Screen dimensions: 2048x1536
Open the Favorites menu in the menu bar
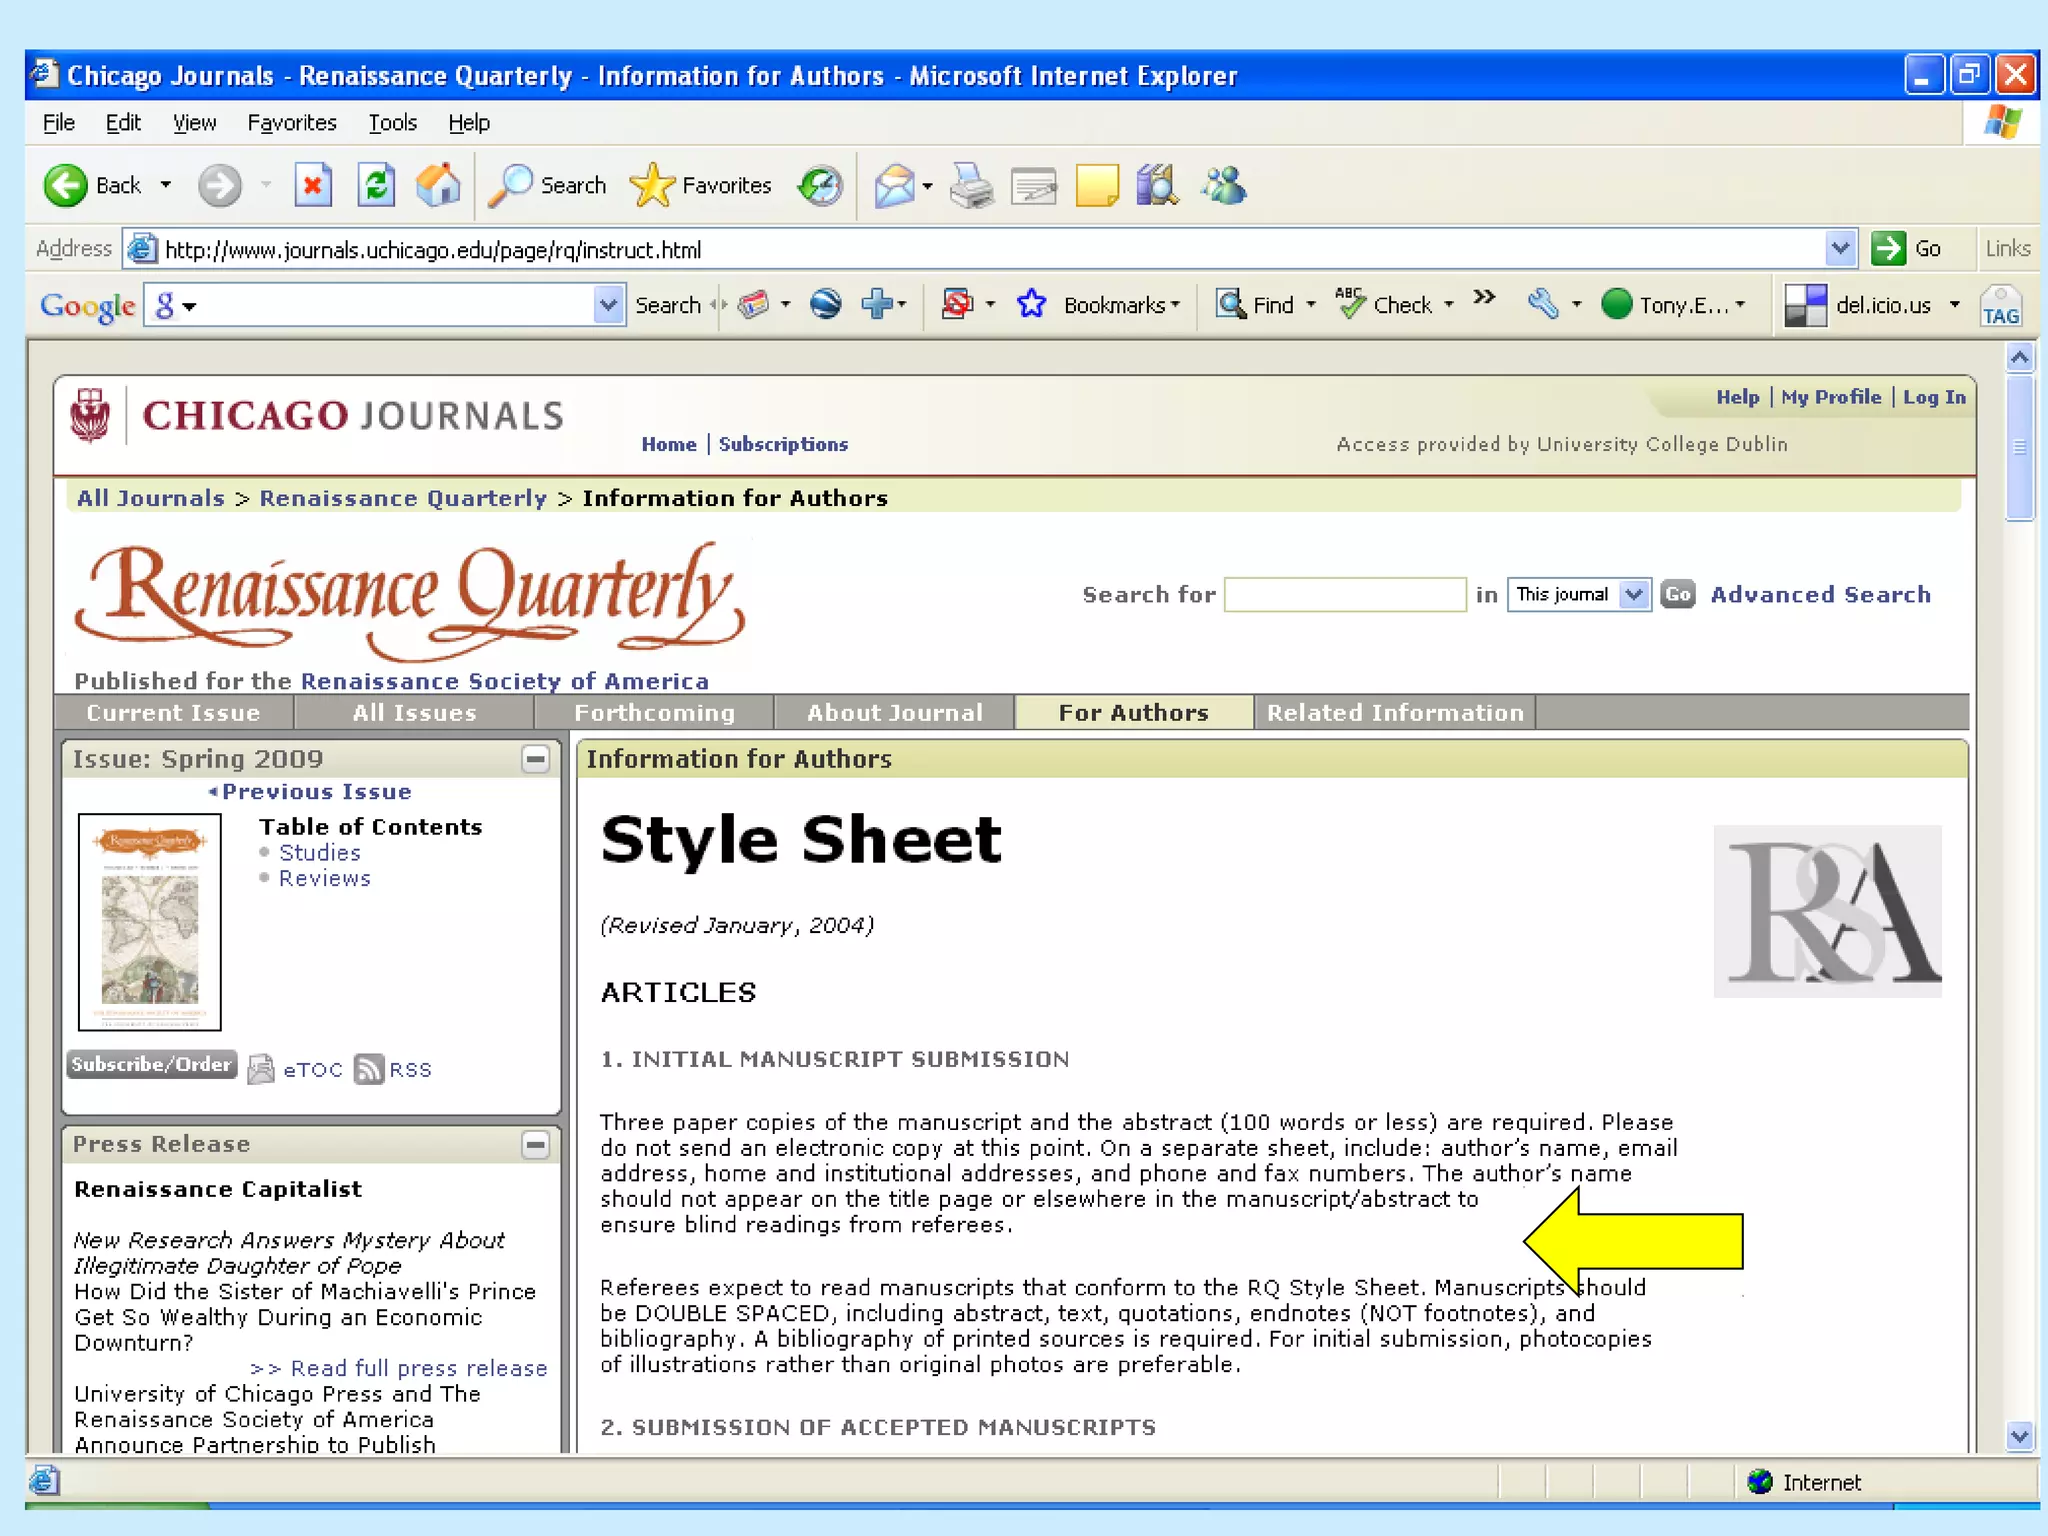pyautogui.click(x=291, y=122)
